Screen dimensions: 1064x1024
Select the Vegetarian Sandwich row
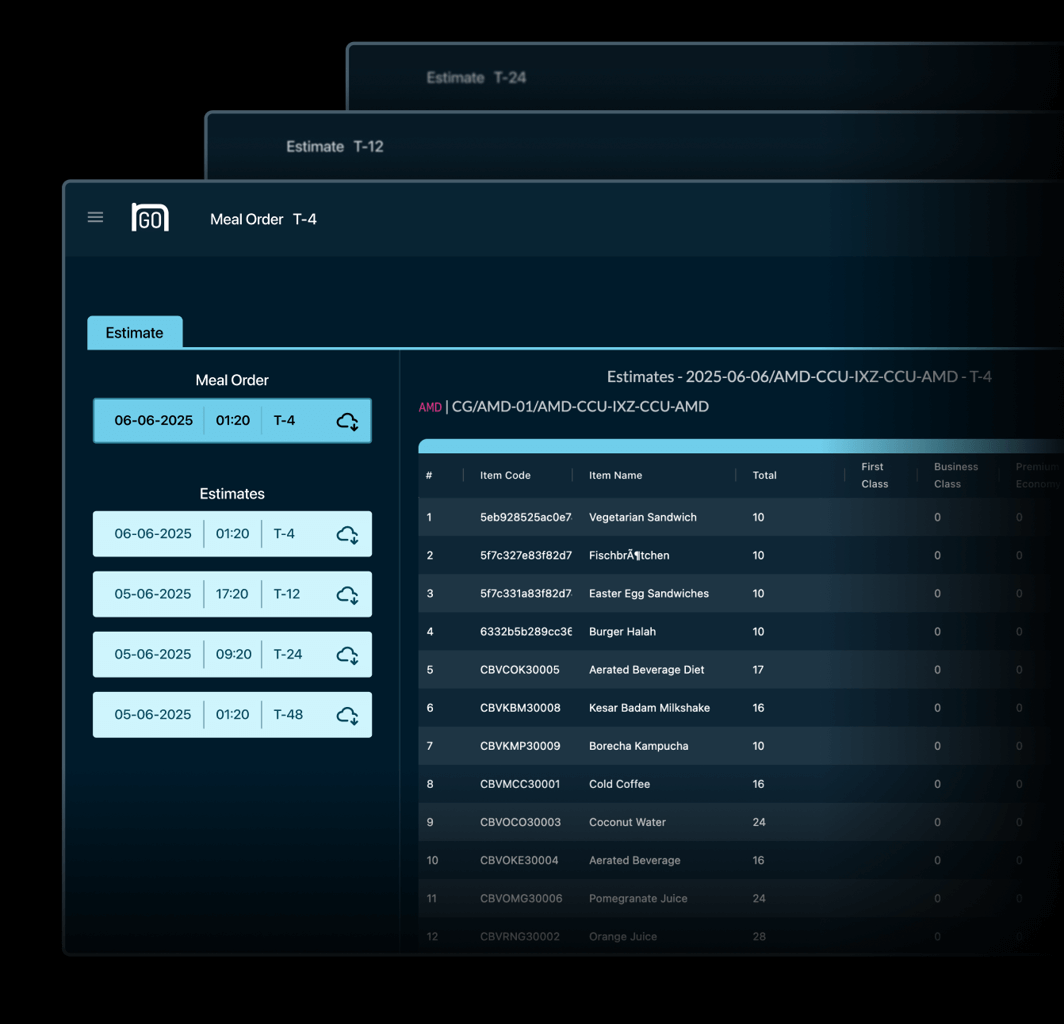pos(642,517)
